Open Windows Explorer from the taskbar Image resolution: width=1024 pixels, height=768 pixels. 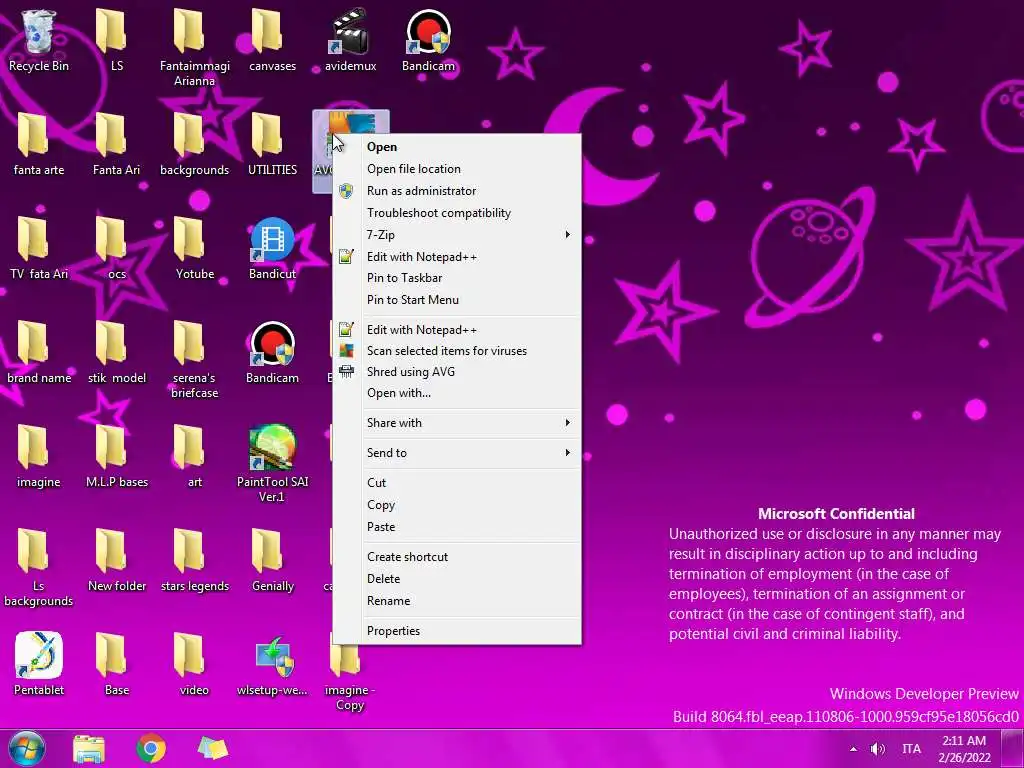[89, 748]
